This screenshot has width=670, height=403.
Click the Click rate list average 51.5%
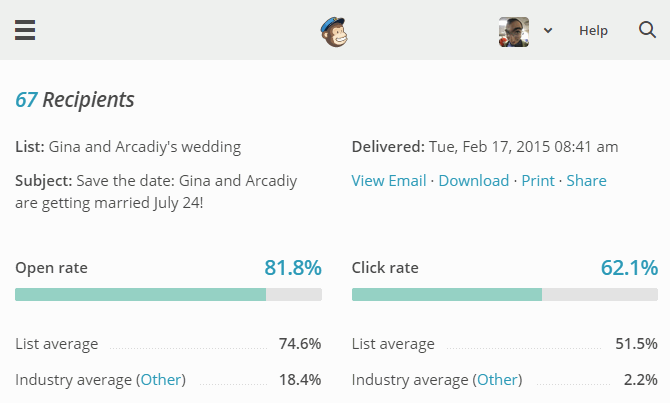coord(636,344)
